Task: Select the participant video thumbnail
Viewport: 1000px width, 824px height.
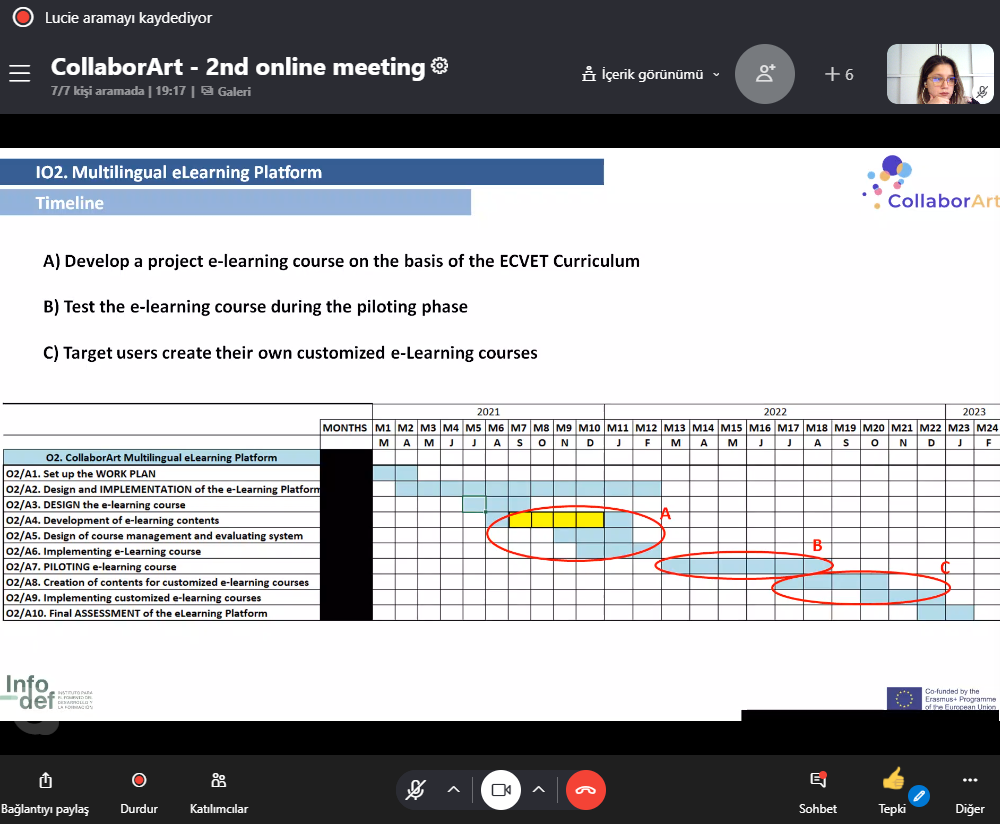Action: coord(939,74)
